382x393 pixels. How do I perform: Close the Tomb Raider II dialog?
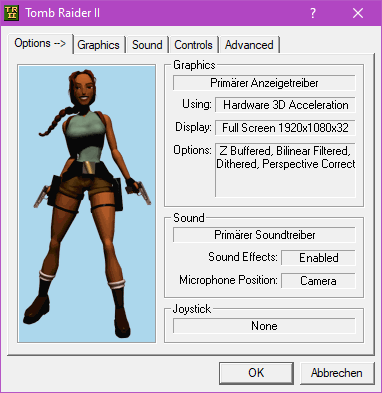358,13
